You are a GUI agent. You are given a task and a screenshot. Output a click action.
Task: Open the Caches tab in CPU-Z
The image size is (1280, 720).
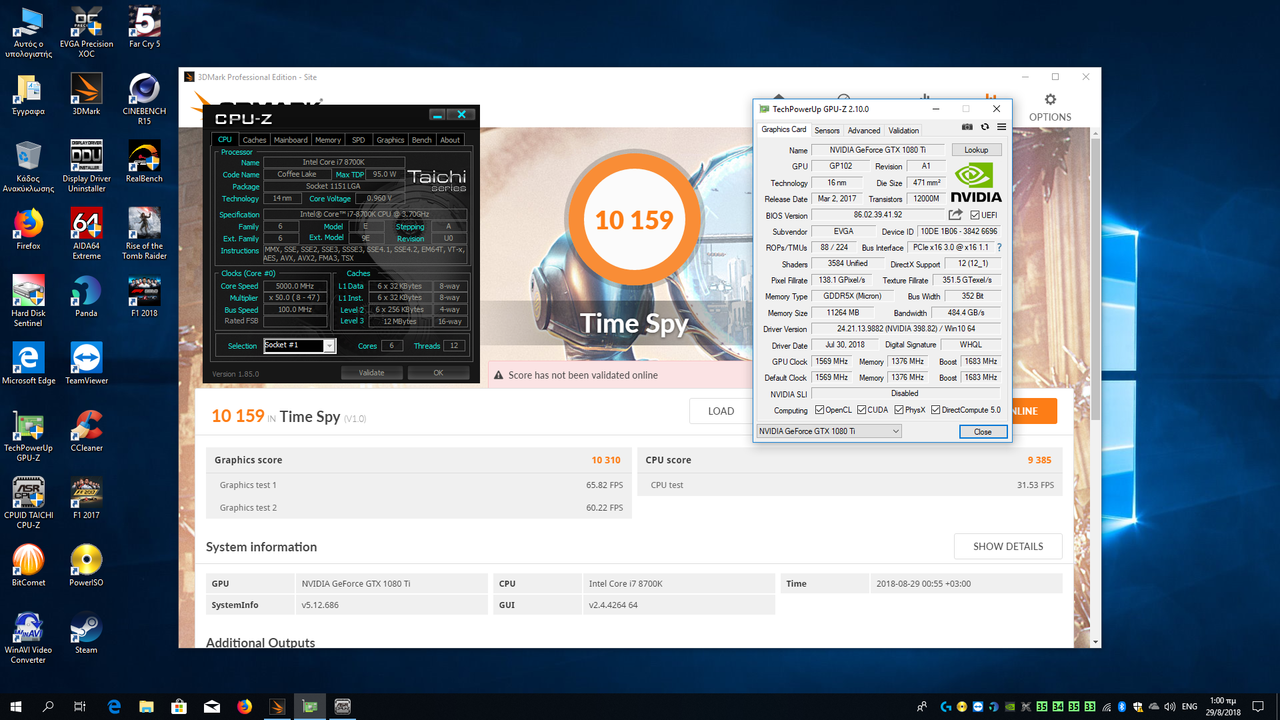[x=255, y=140]
